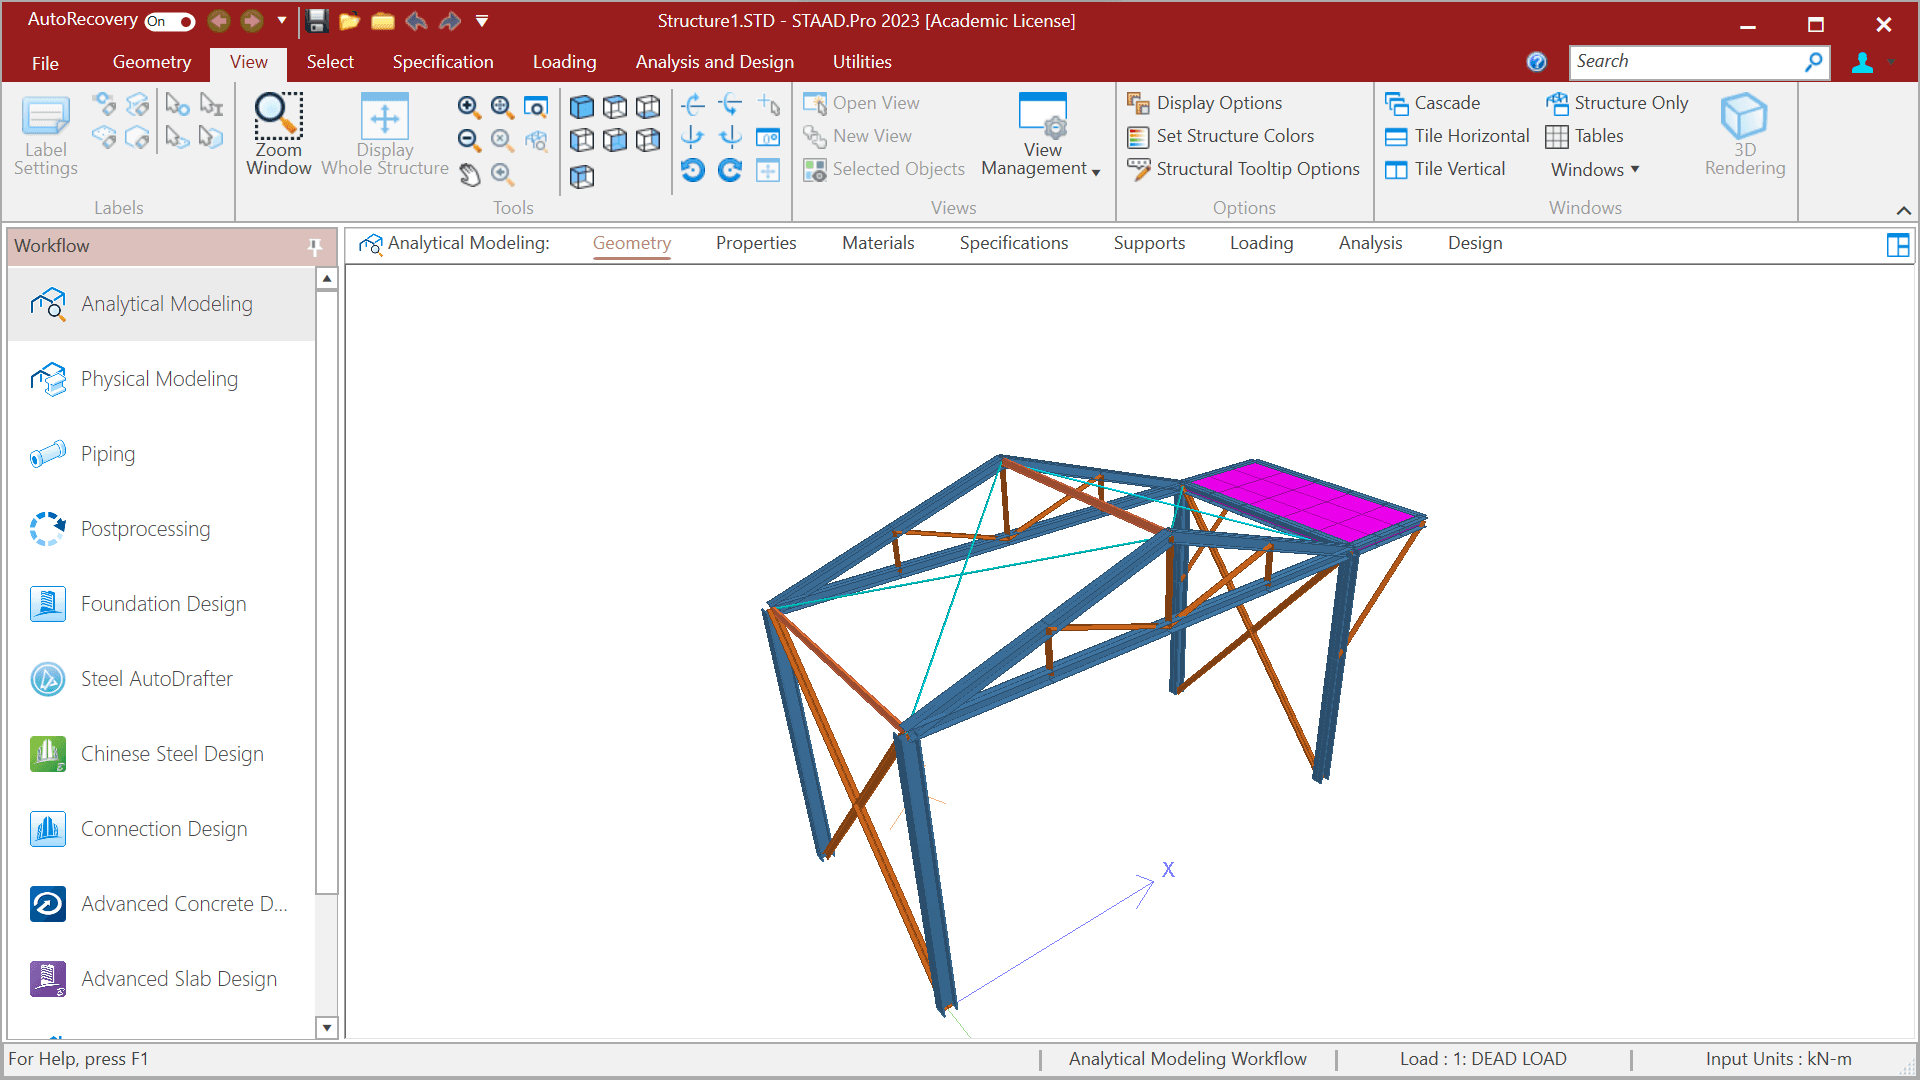Pin the Workflow panel
This screenshot has width=1920, height=1080.
click(315, 246)
